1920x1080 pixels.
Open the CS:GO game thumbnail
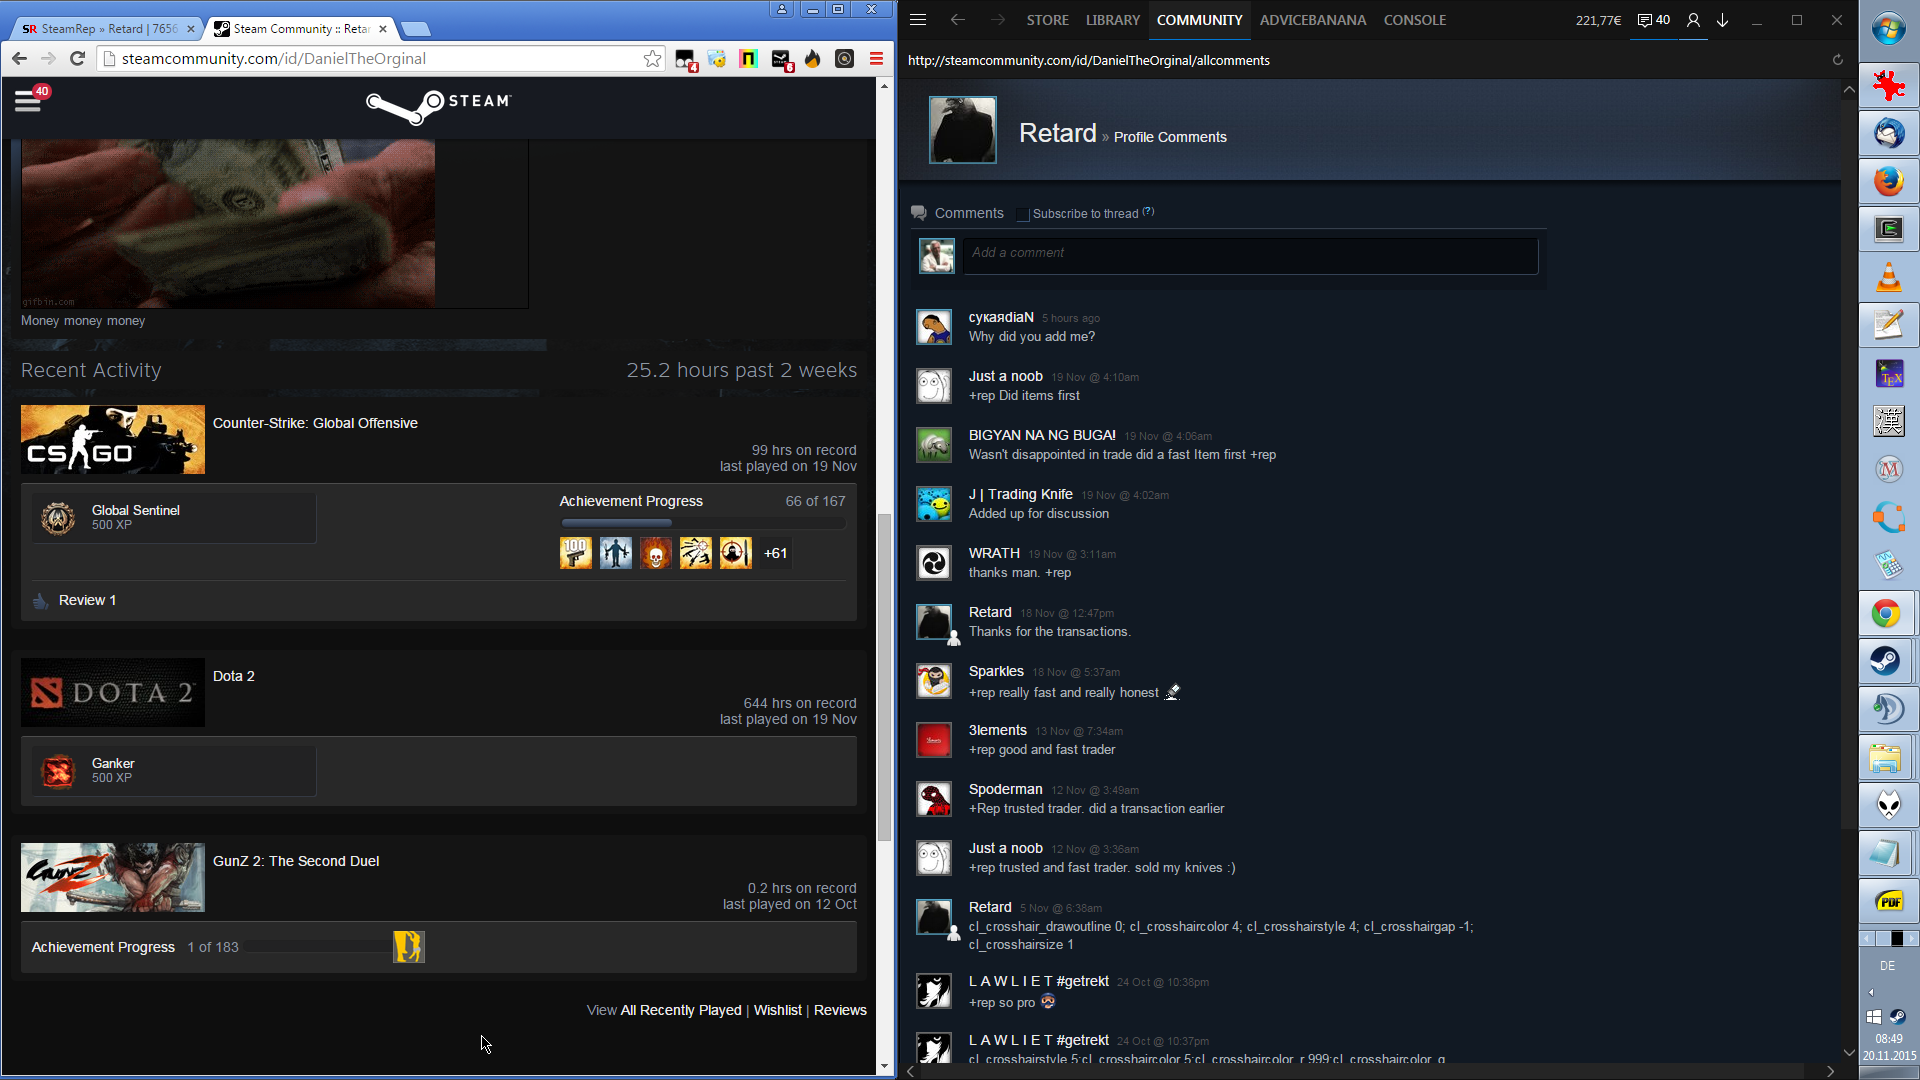(x=113, y=440)
